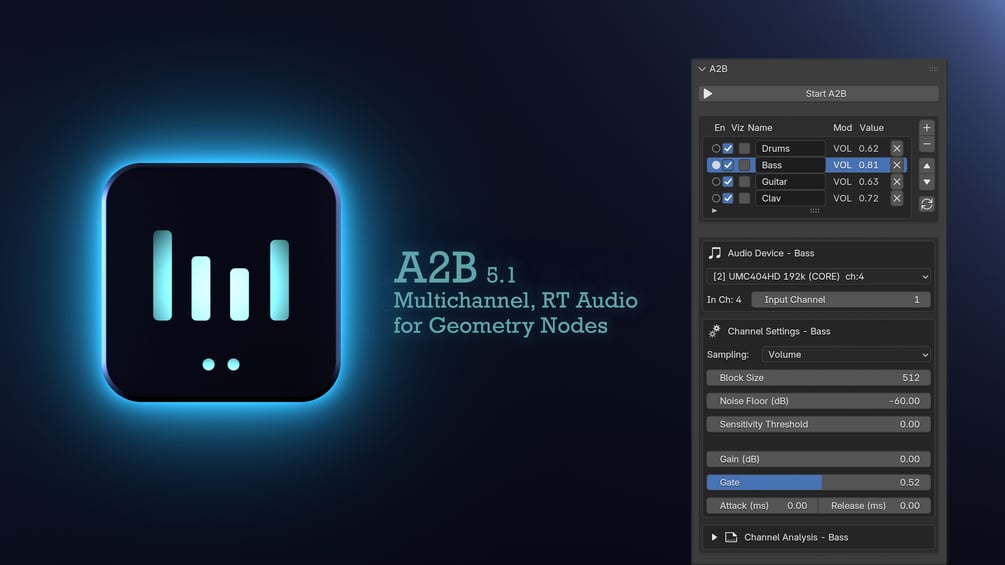
Task: Select the Drums channel radio button
Action: (x=716, y=148)
